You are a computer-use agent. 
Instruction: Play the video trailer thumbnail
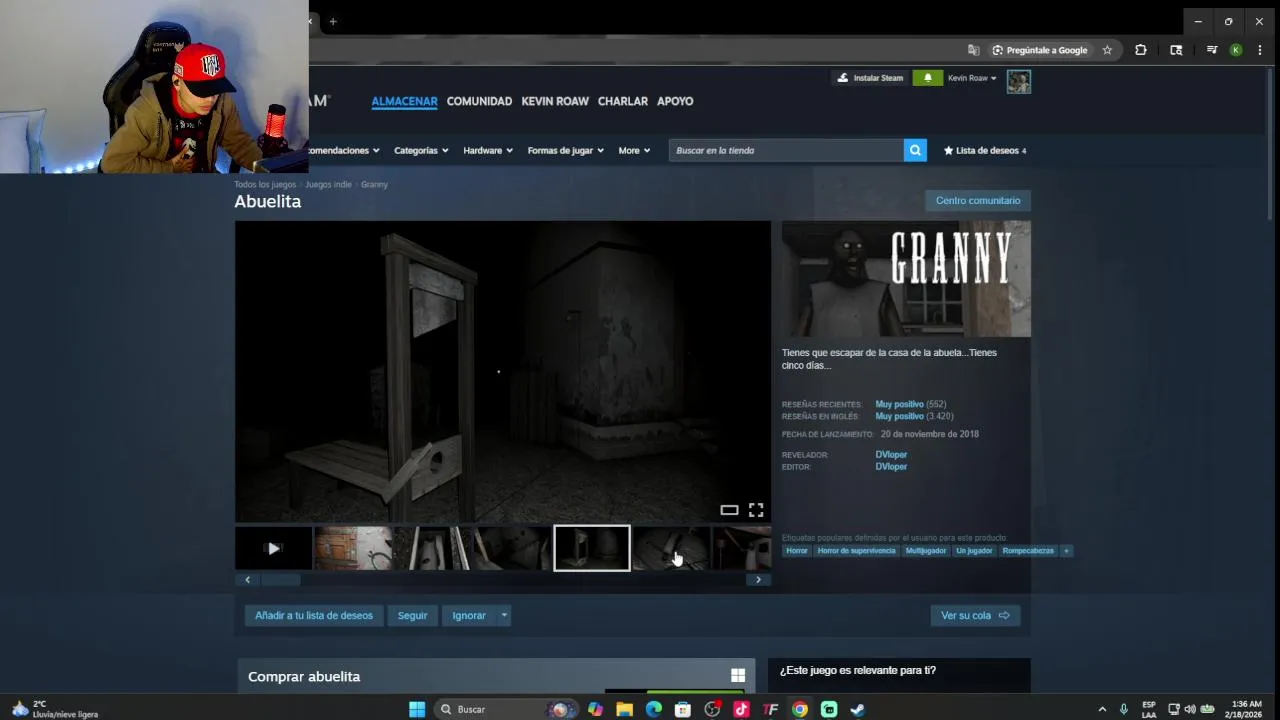point(273,548)
